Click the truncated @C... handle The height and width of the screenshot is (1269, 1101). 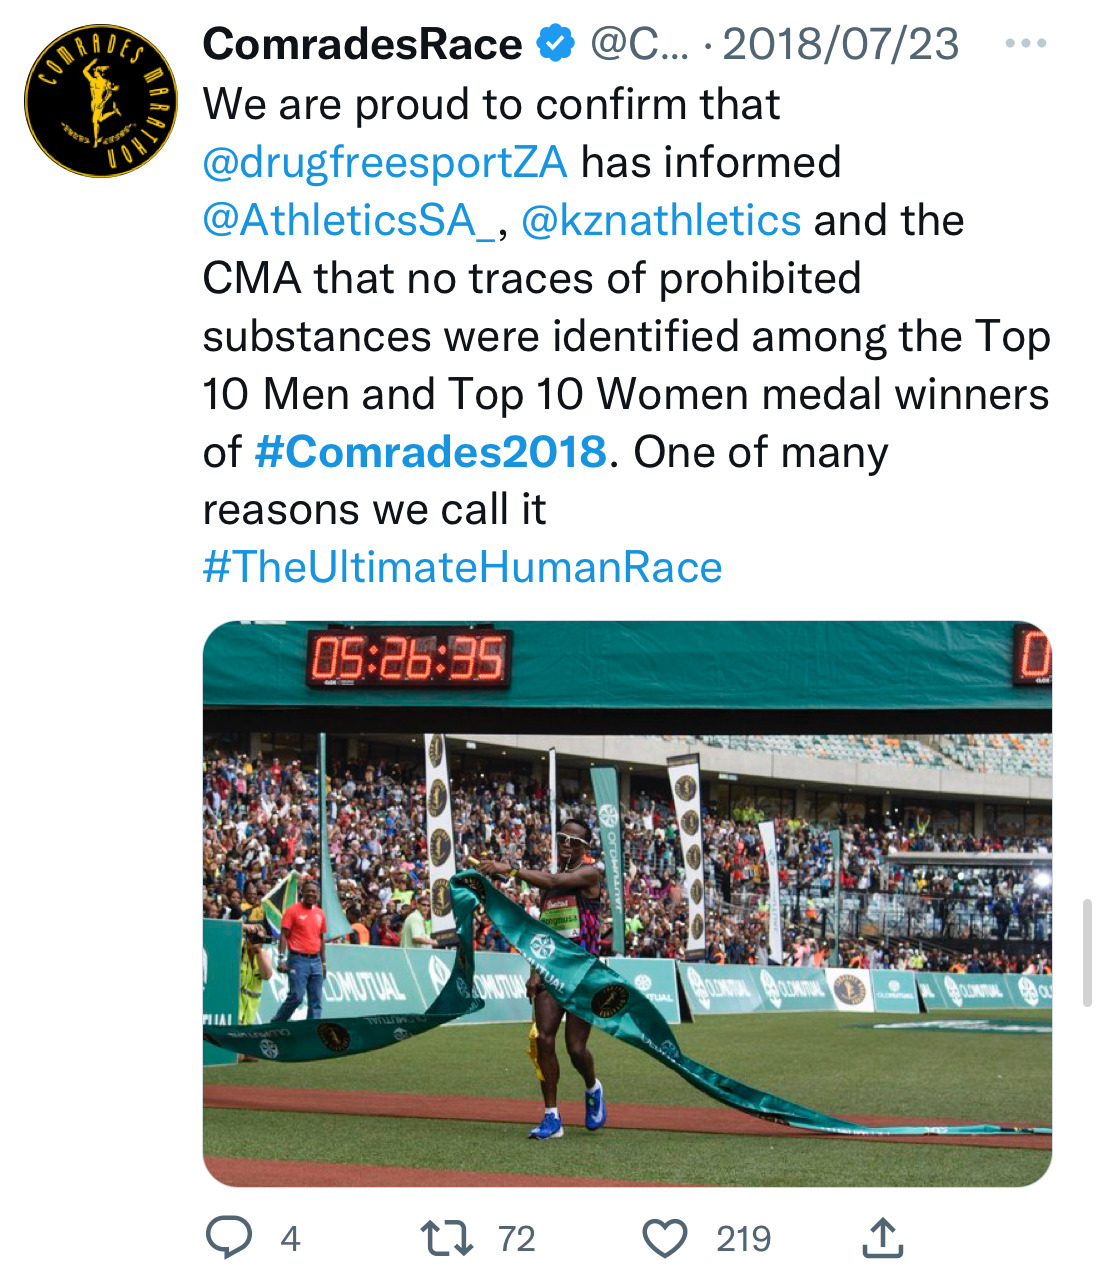click(x=639, y=44)
